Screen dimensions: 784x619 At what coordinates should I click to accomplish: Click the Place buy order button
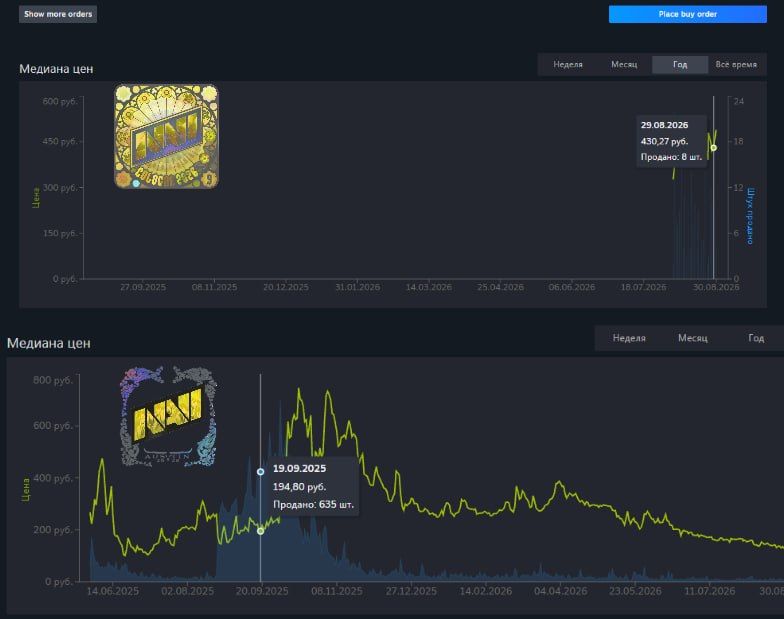(688, 14)
